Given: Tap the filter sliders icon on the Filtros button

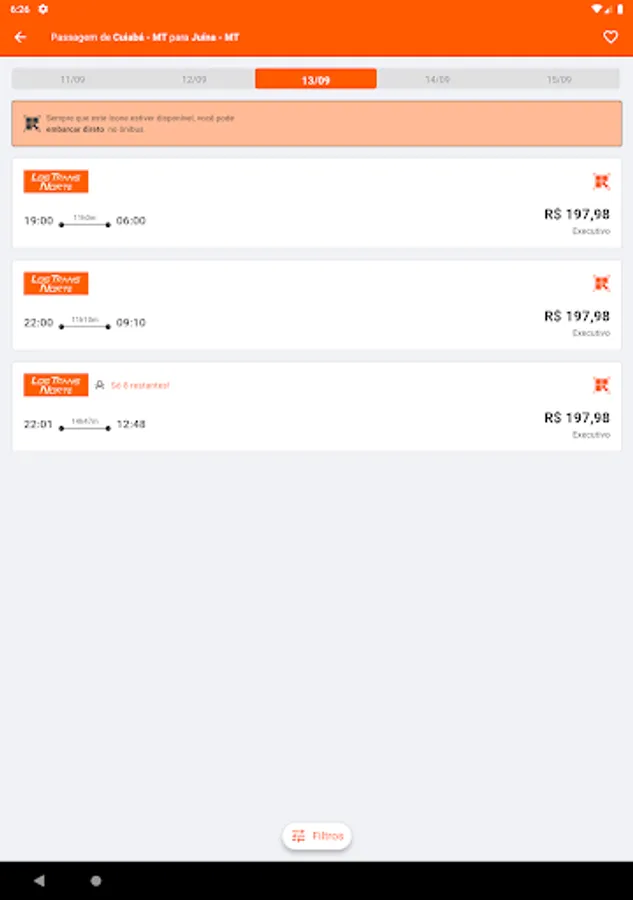Looking at the screenshot, I should (297, 835).
